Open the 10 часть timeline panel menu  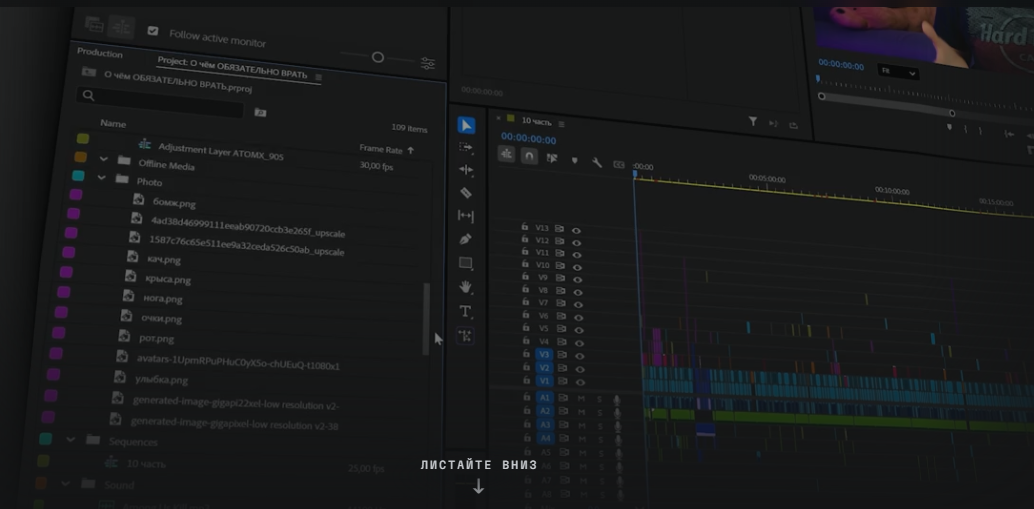(x=562, y=123)
